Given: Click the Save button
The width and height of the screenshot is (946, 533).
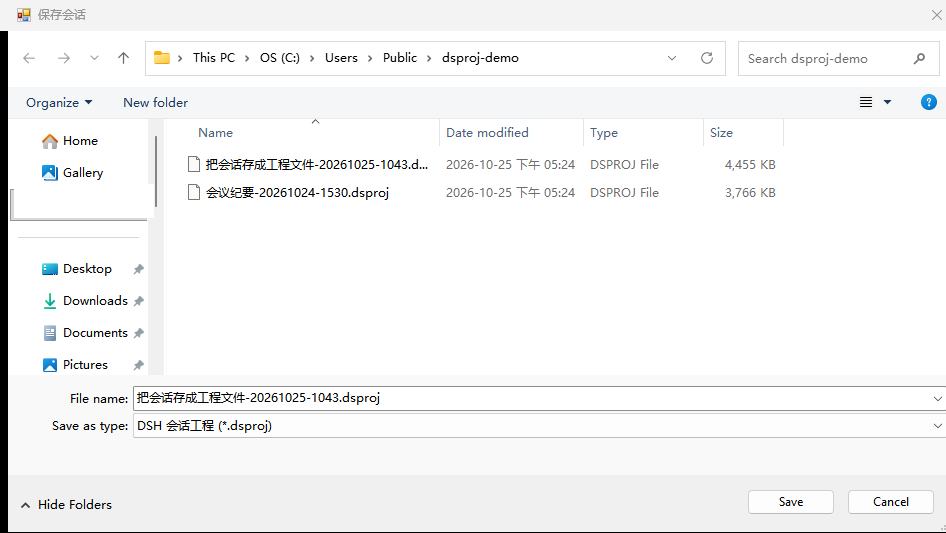Looking at the screenshot, I should click(x=791, y=502).
